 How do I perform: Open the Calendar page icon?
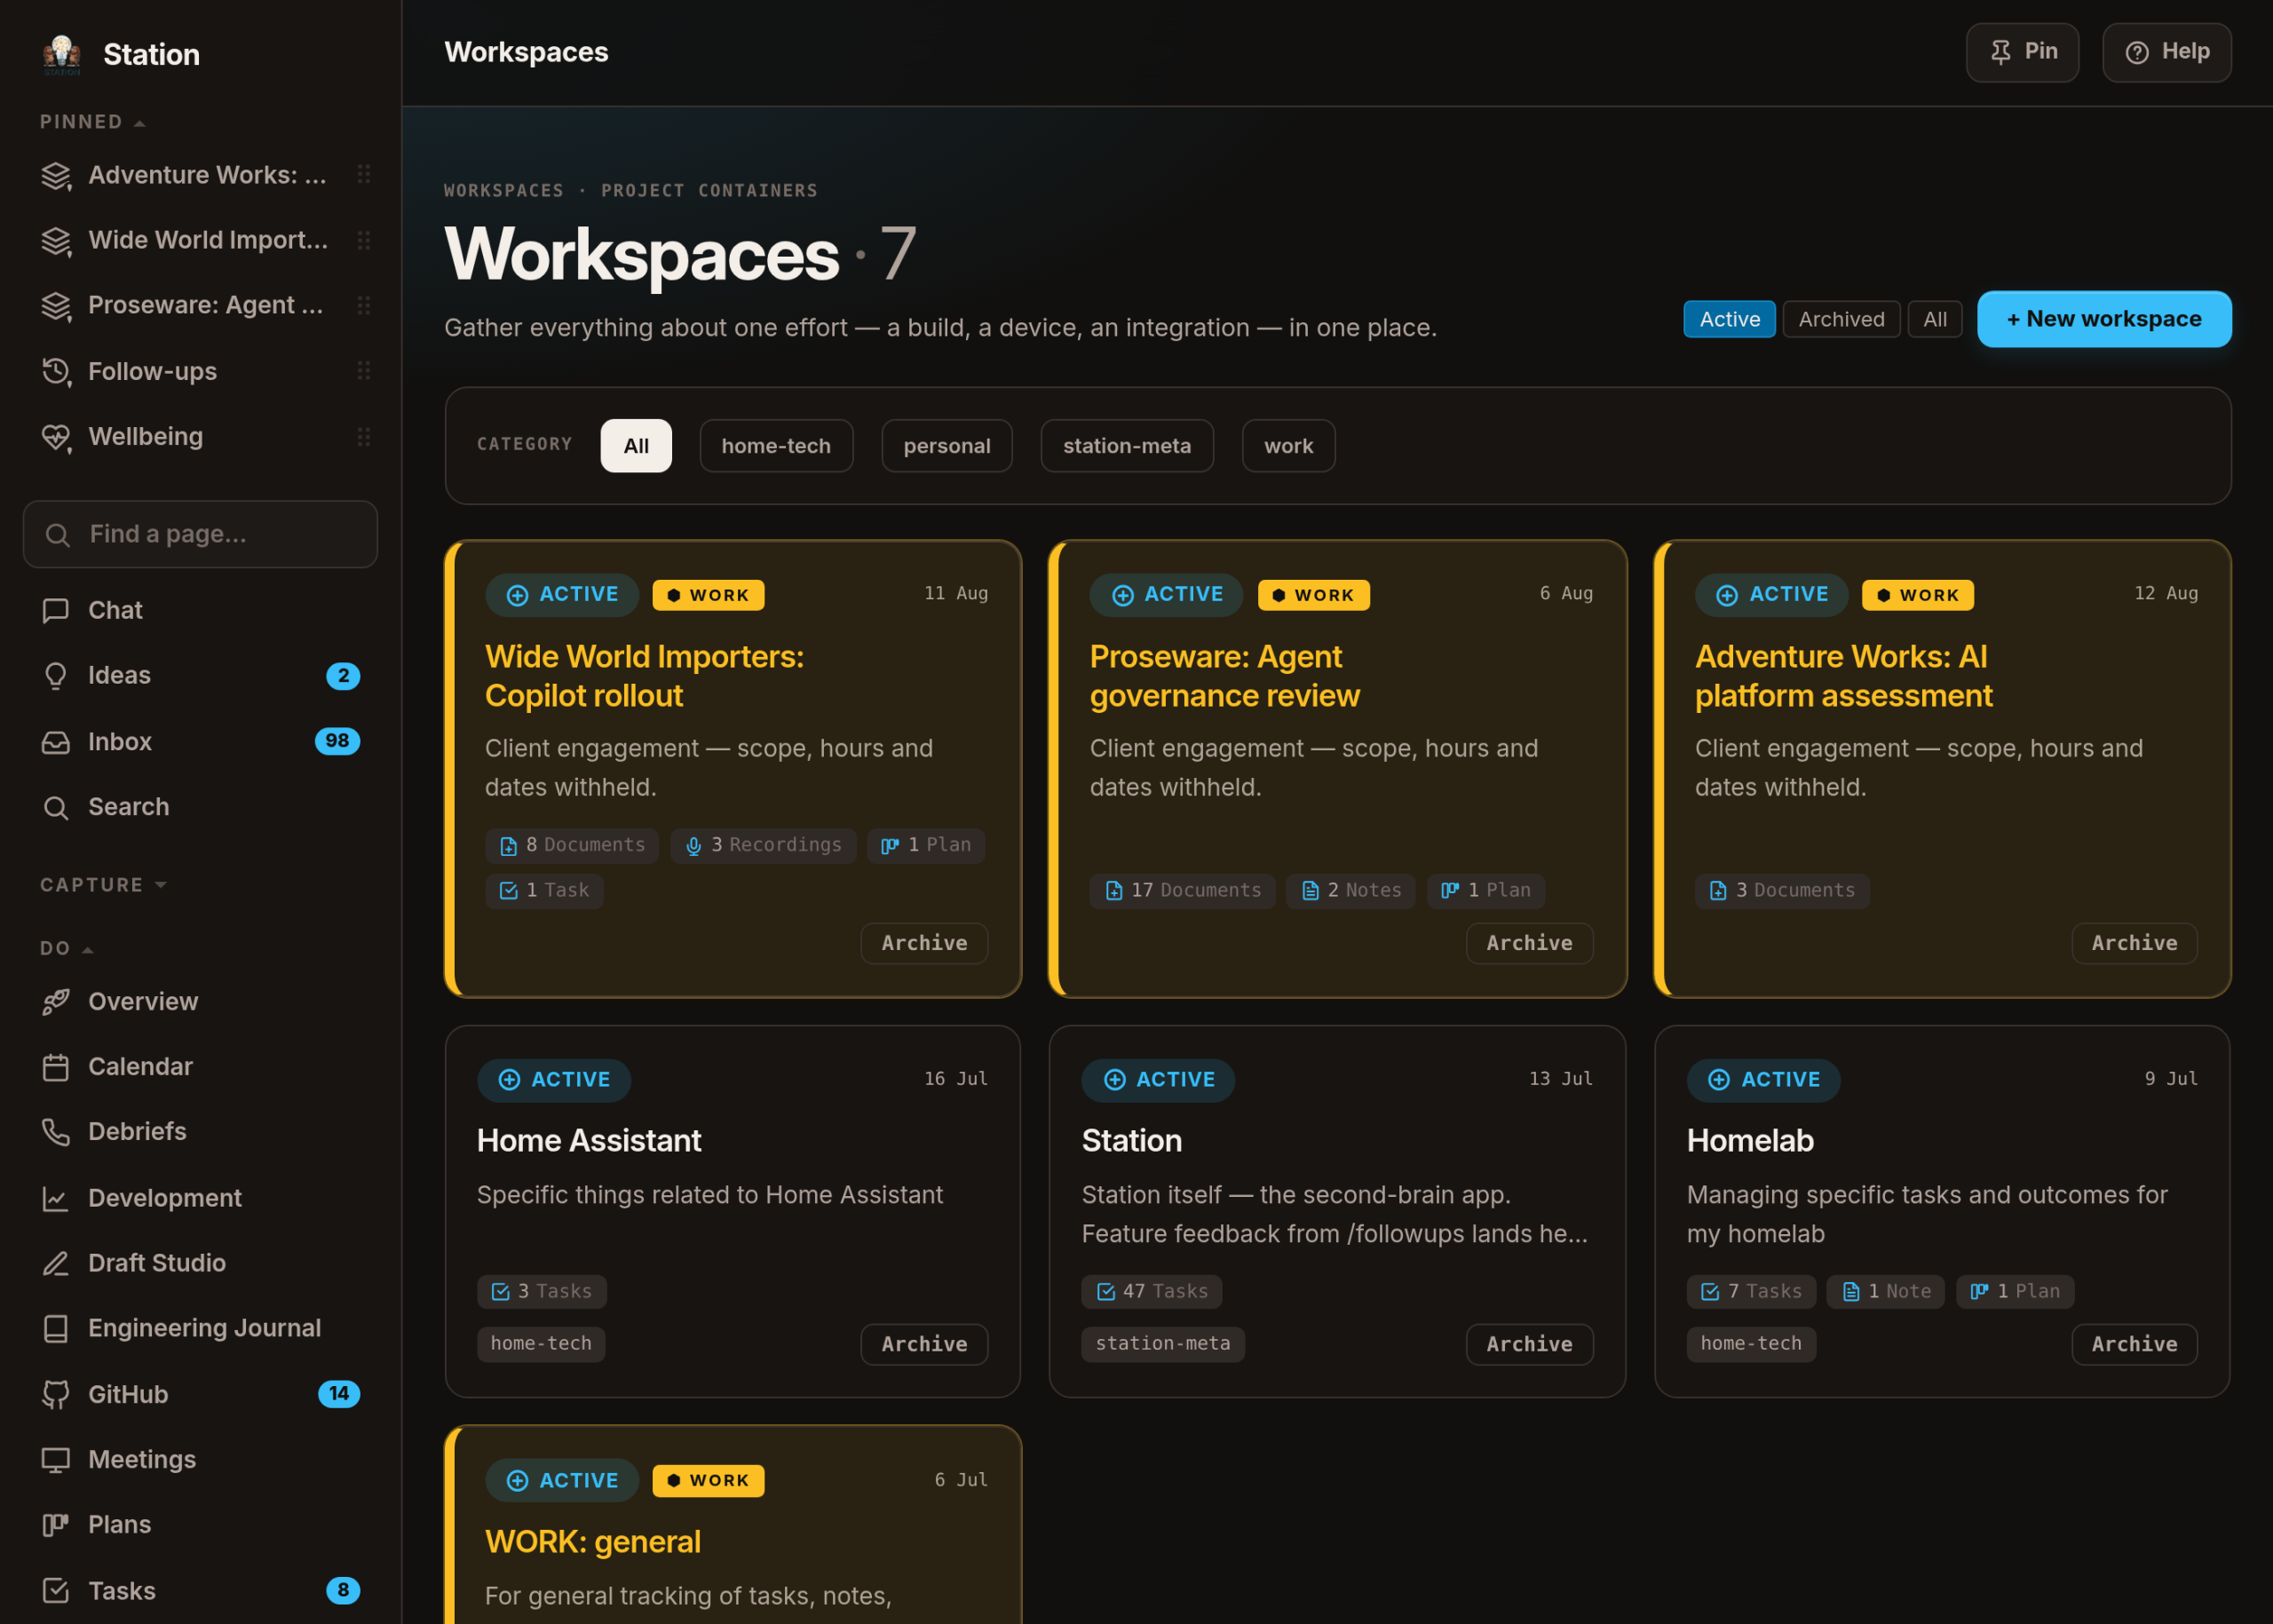point(56,1067)
